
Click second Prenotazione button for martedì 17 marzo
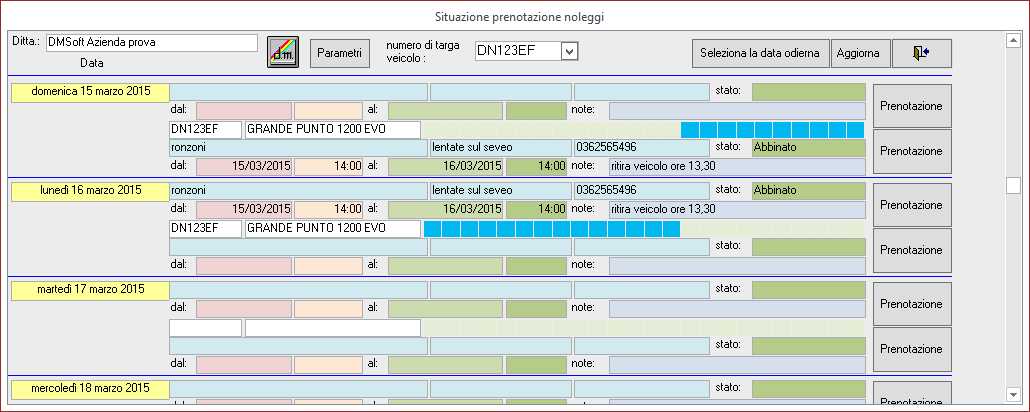coord(912,349)
